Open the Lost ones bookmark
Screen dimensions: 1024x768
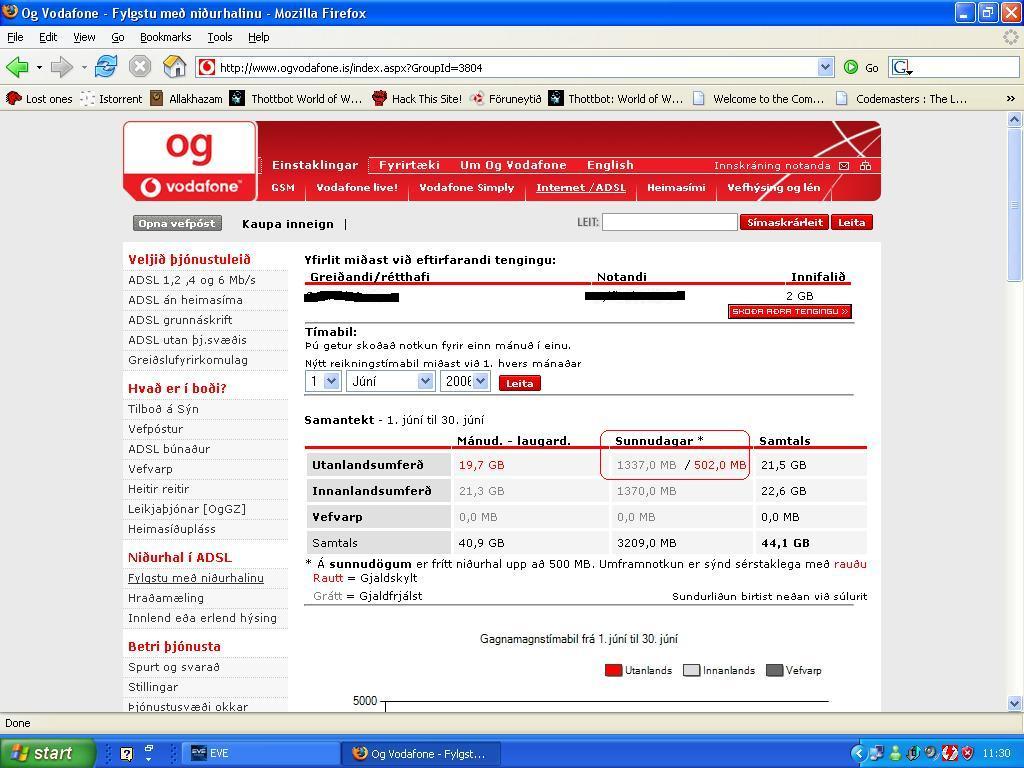[39, 99]
